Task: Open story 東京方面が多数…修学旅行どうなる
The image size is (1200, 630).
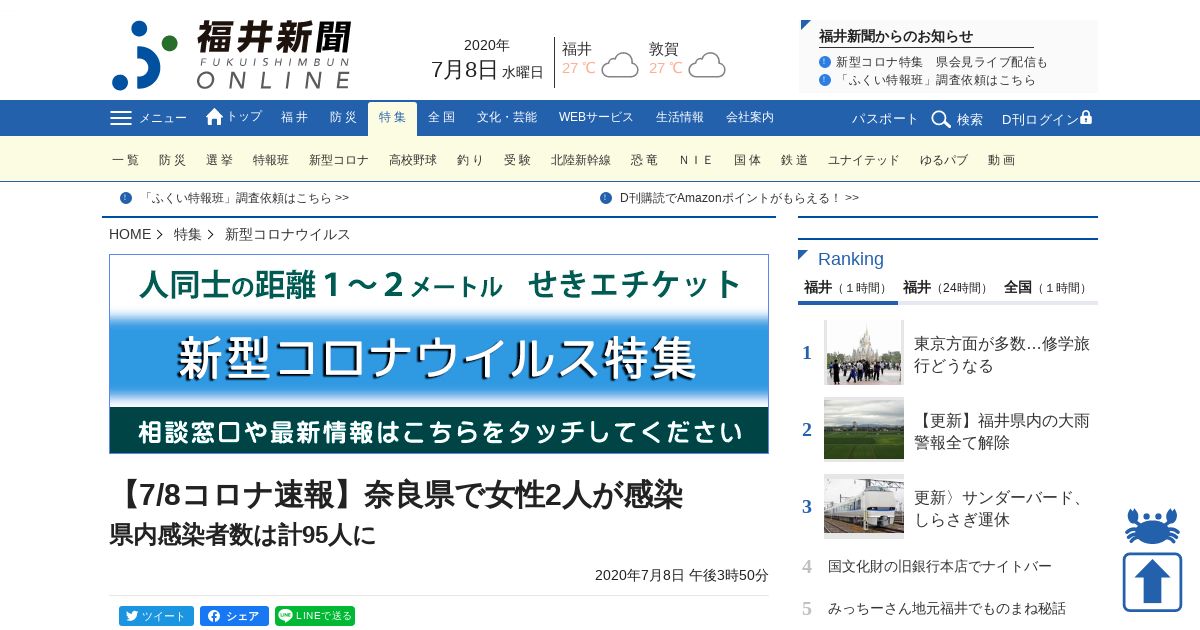Action: tap(1002, 354)
